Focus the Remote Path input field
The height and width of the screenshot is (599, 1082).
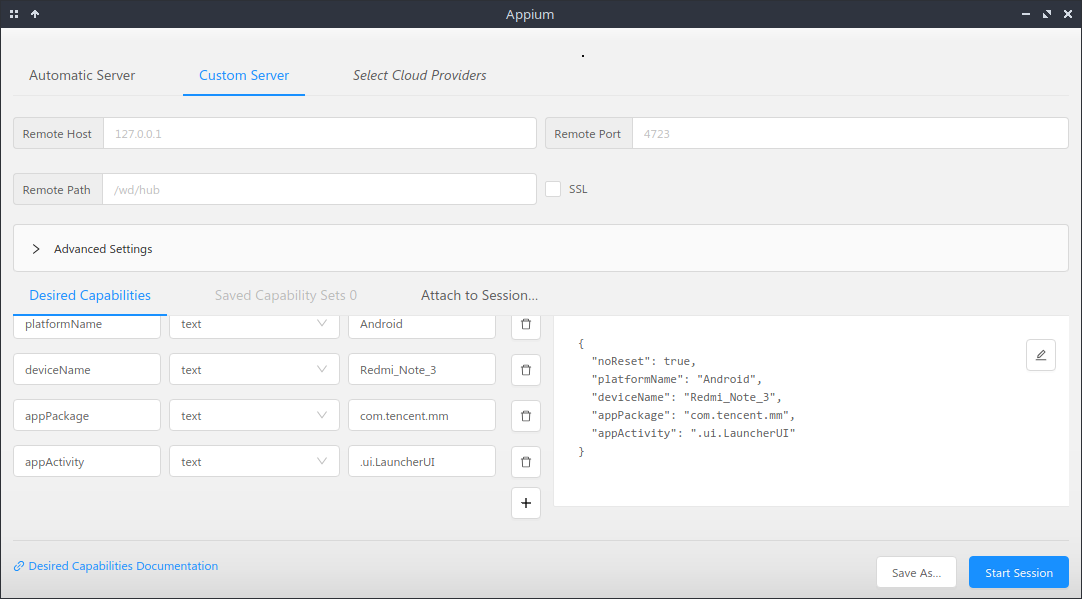pos(319,189)
